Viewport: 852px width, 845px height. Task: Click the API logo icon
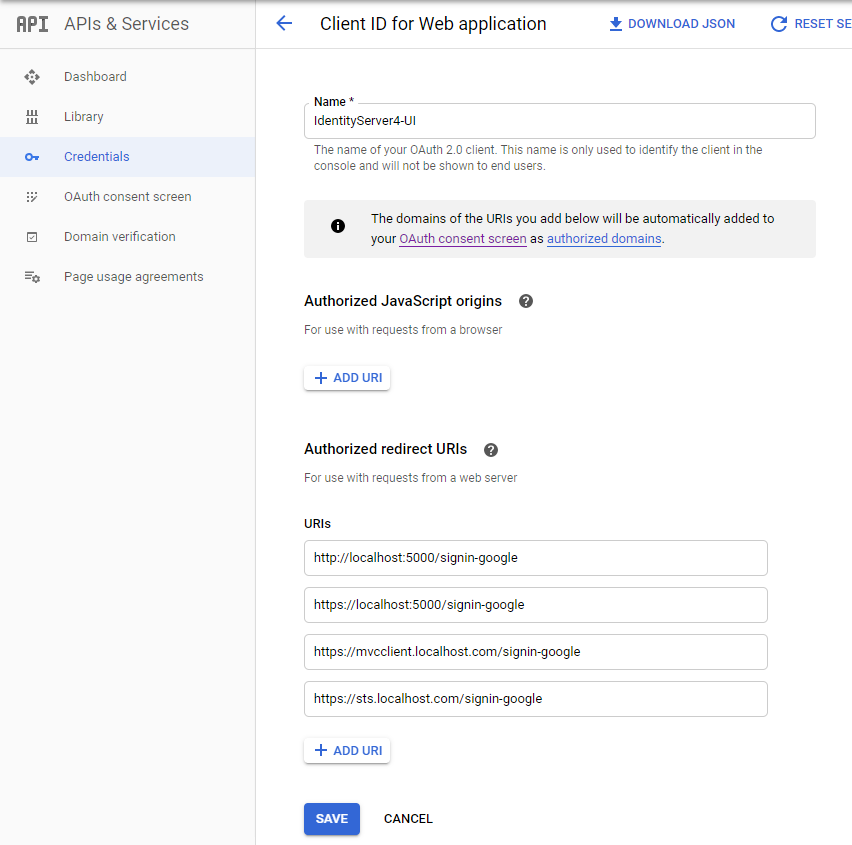tap(32, 24)
